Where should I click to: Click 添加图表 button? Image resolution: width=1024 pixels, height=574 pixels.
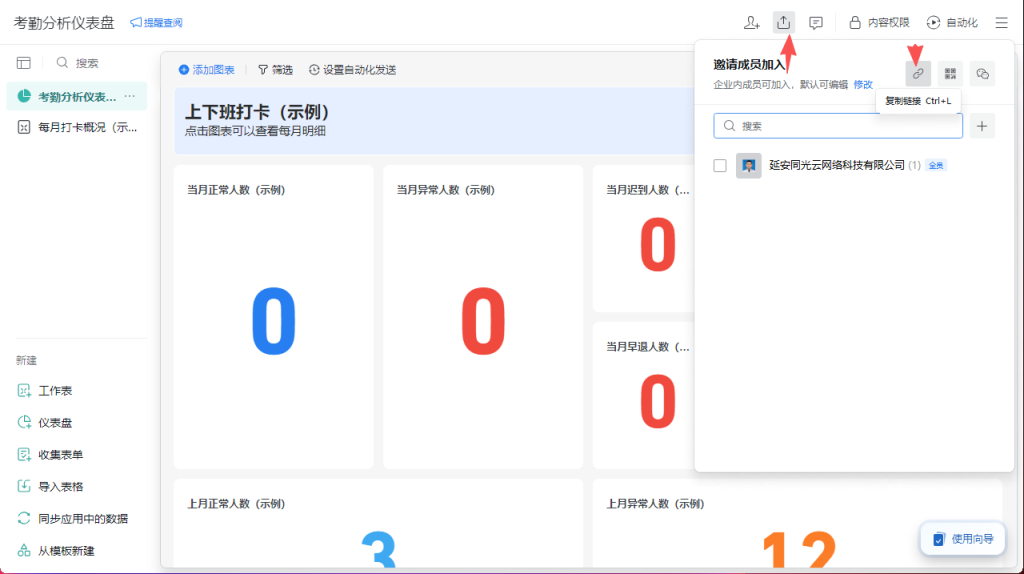pyautogui.click(x=206, y=69)
